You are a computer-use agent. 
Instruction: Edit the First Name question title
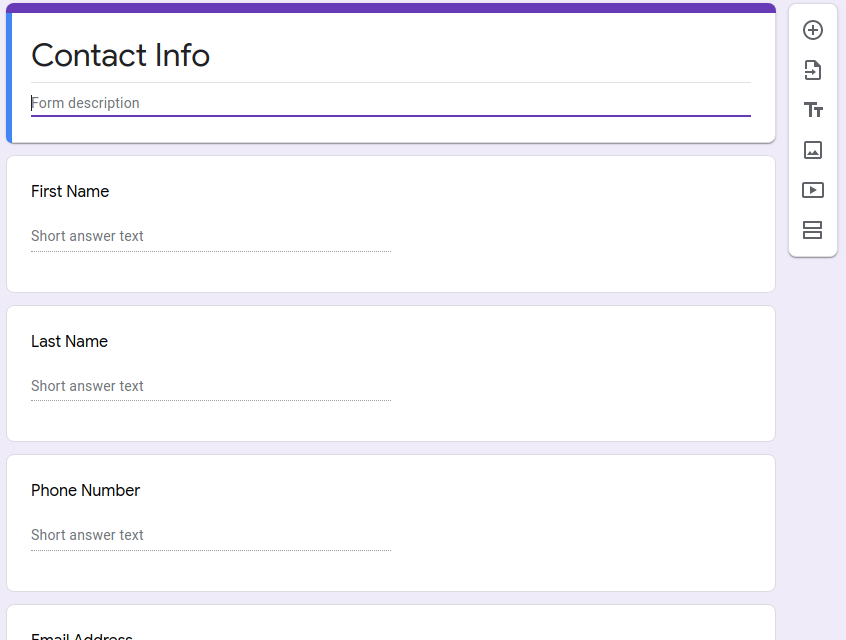(69, 191)
